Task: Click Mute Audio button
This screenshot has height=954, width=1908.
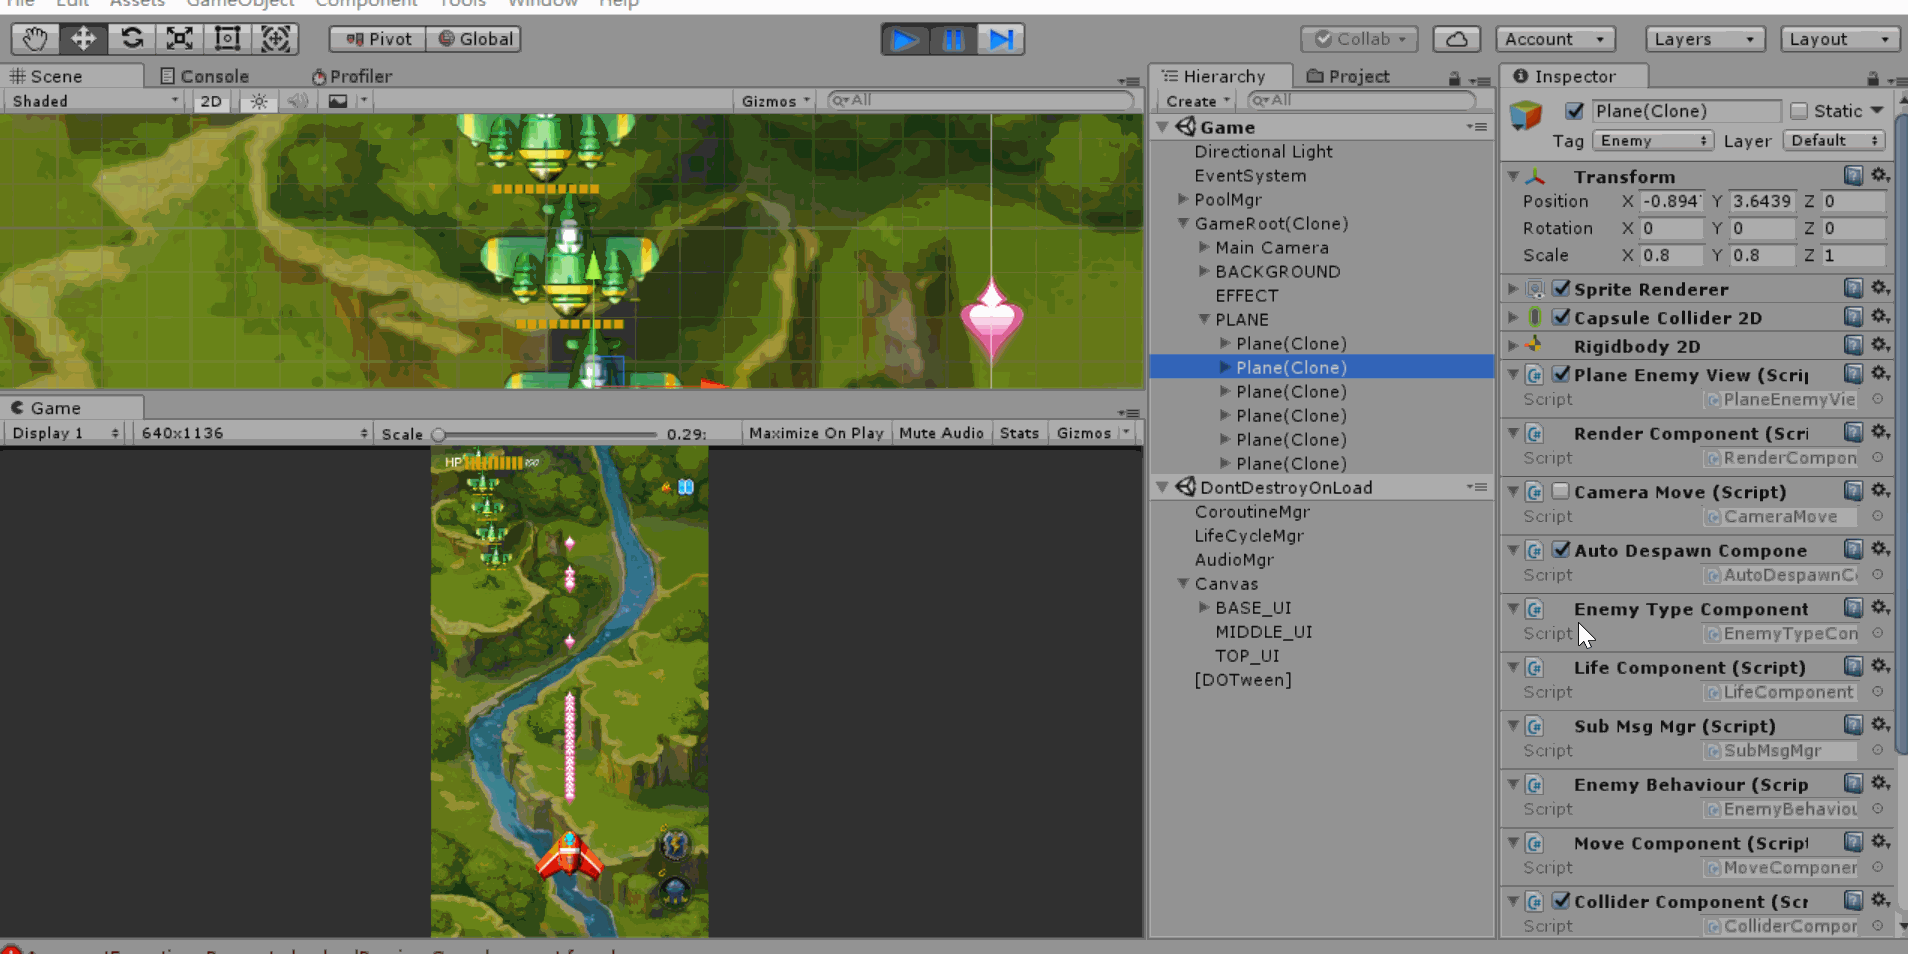Action: tap(941, 433)
